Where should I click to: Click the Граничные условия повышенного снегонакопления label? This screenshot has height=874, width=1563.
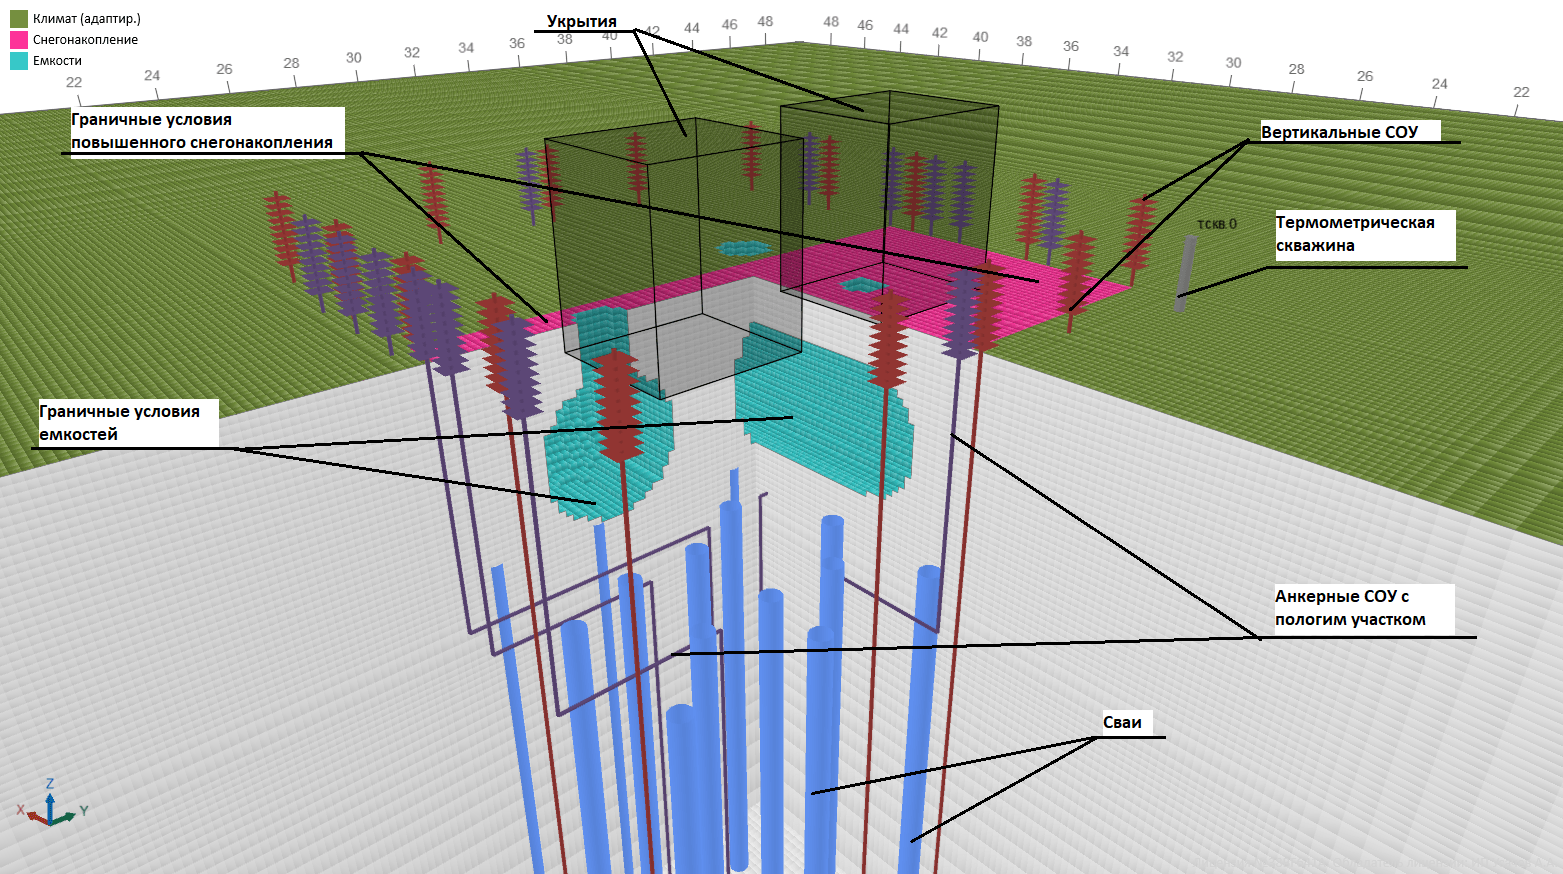(x=202, y=131)
